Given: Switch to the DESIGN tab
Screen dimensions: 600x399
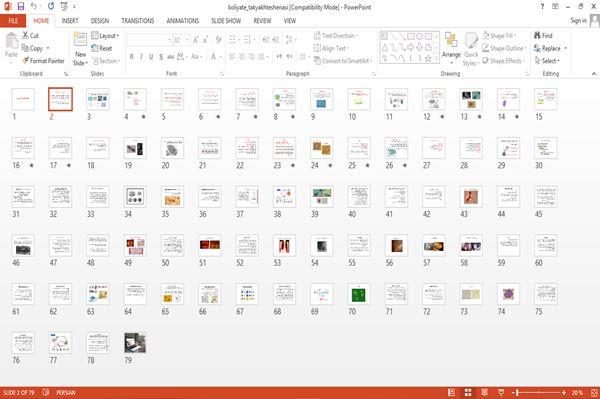Looking at the screenshot, I should pos(99,21).
